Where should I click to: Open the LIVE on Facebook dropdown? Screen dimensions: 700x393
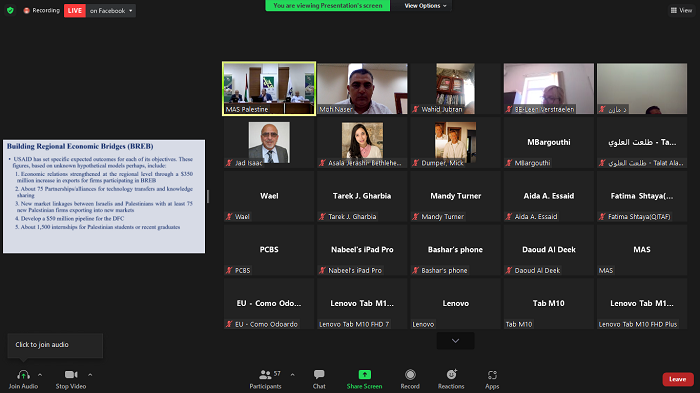coord(111,11)
